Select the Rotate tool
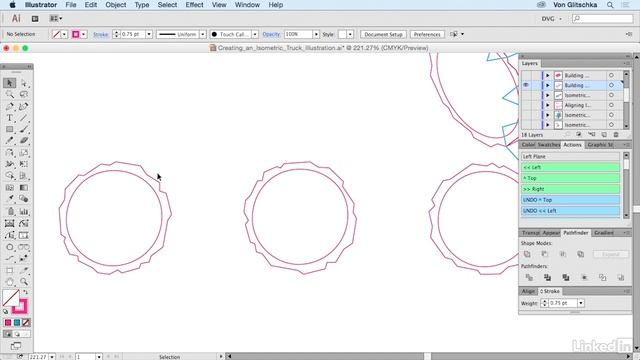The image size is (640, 360). tap(9, 153)
